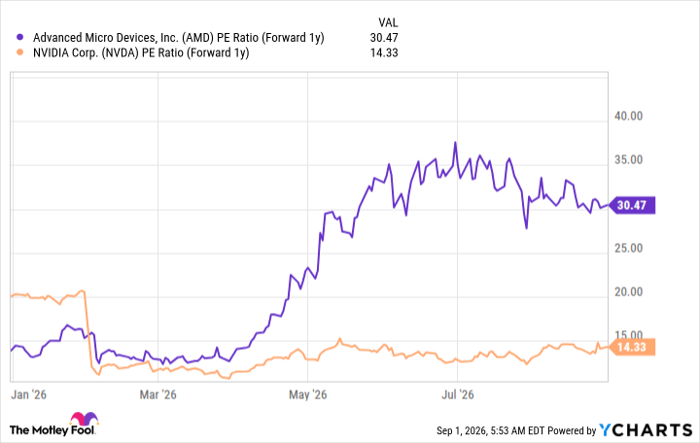The width and height of the screenshot is (700, 443).
Task: Click the Sep 1, 2026 timestamp text
Action: (490, 430)
